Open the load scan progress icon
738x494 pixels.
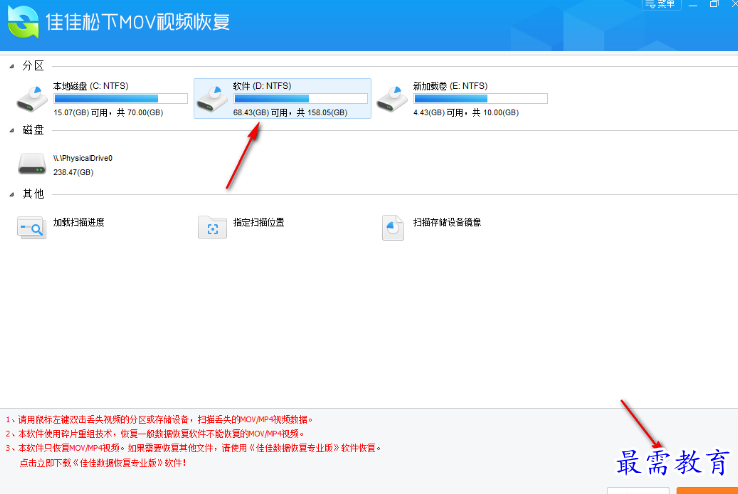[x=32, y=228]
